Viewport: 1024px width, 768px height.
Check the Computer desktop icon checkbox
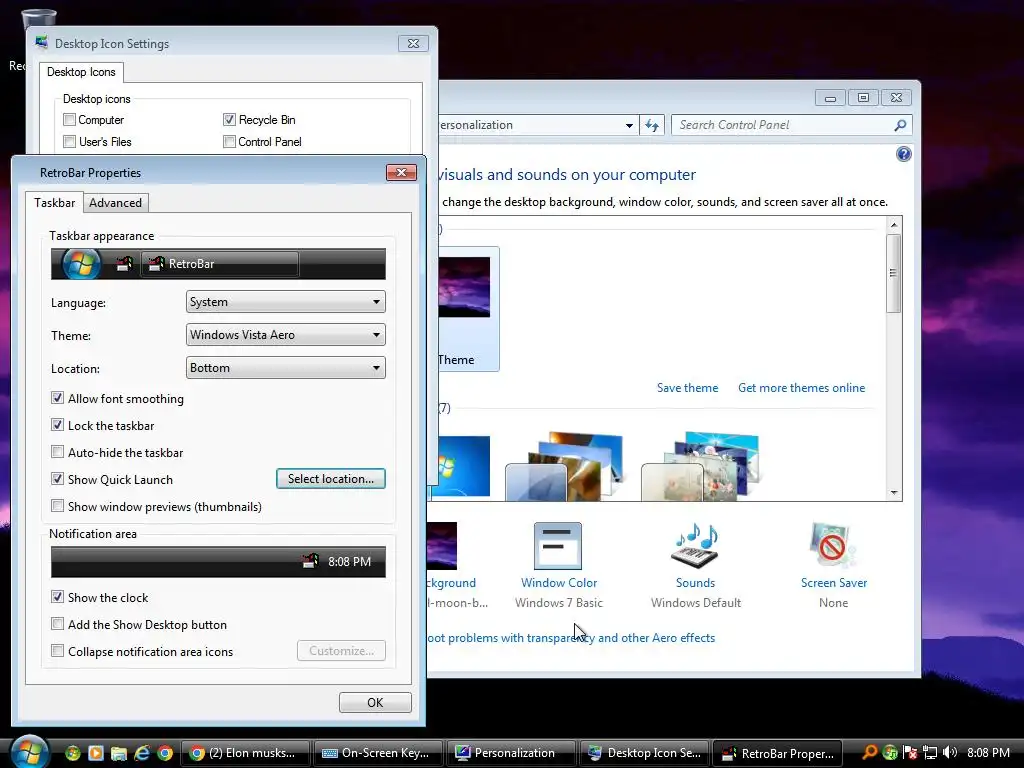click(x=69, y=120)
